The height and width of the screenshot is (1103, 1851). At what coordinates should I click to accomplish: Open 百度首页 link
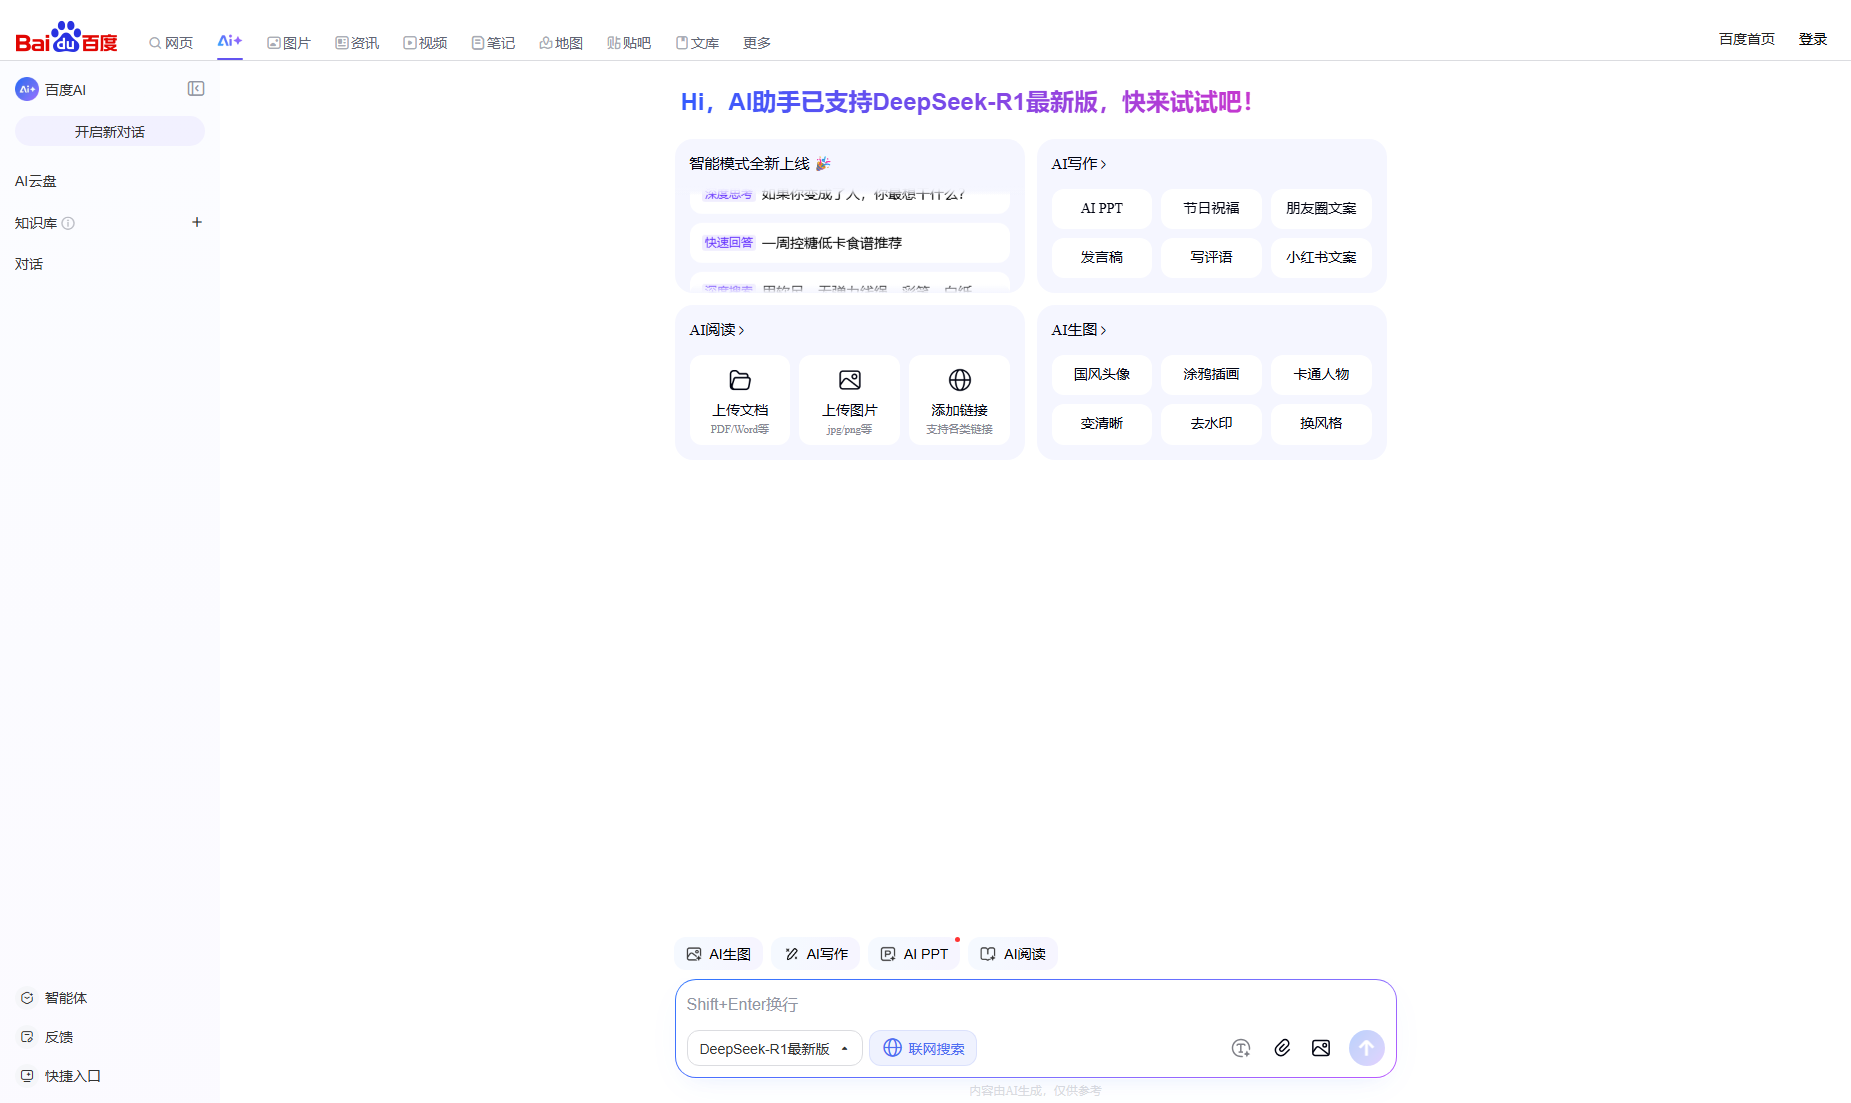(x=1747, y=39)
